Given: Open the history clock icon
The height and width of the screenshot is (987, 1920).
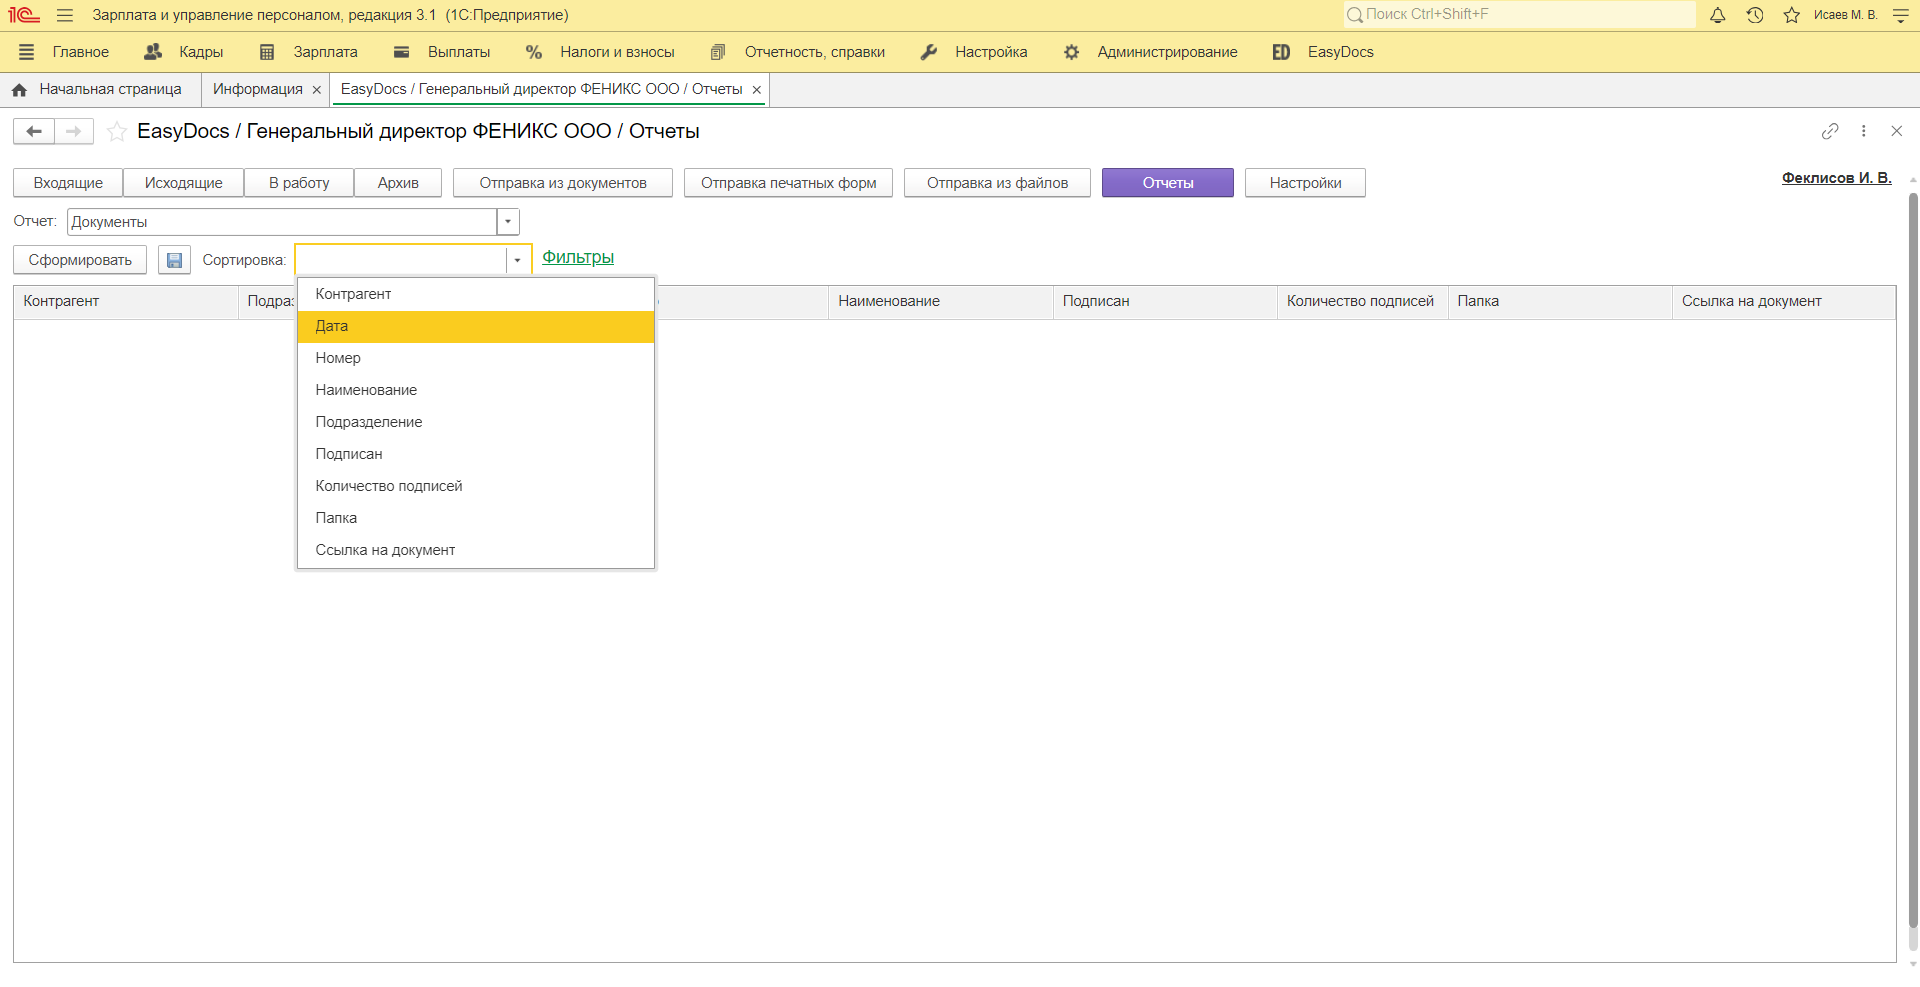Looking at the screenshot, I should pos(1755,15).
